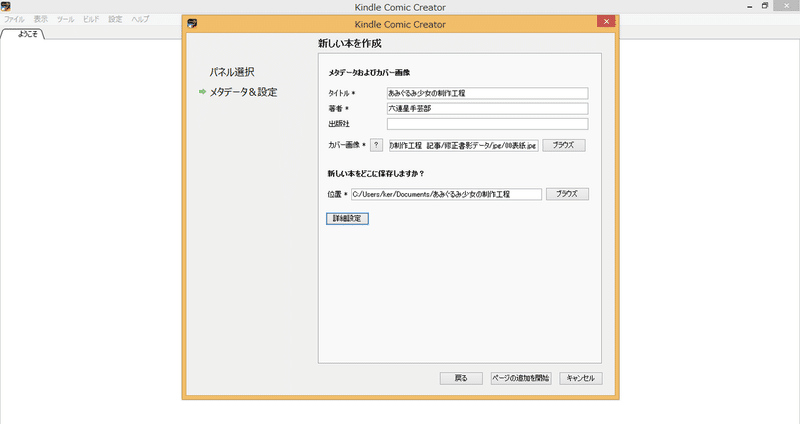Select the メタデータ＆設定 step
The width and height of the screenshot is (800, 424).
pos(243,92)
